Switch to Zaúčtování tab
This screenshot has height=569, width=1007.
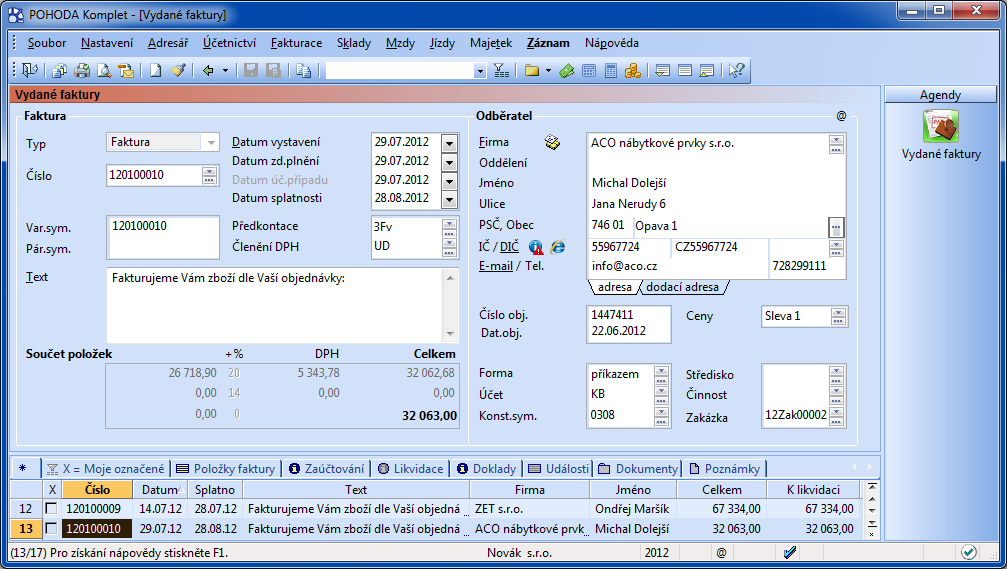coord(326,469)
